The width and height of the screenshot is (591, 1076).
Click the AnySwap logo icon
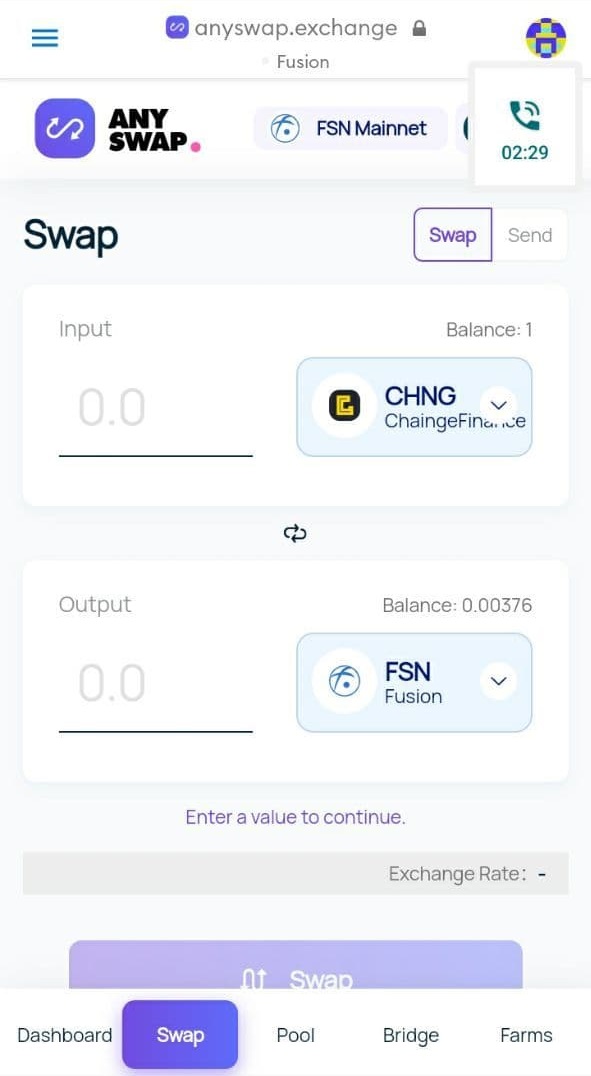tap(65, 128)
